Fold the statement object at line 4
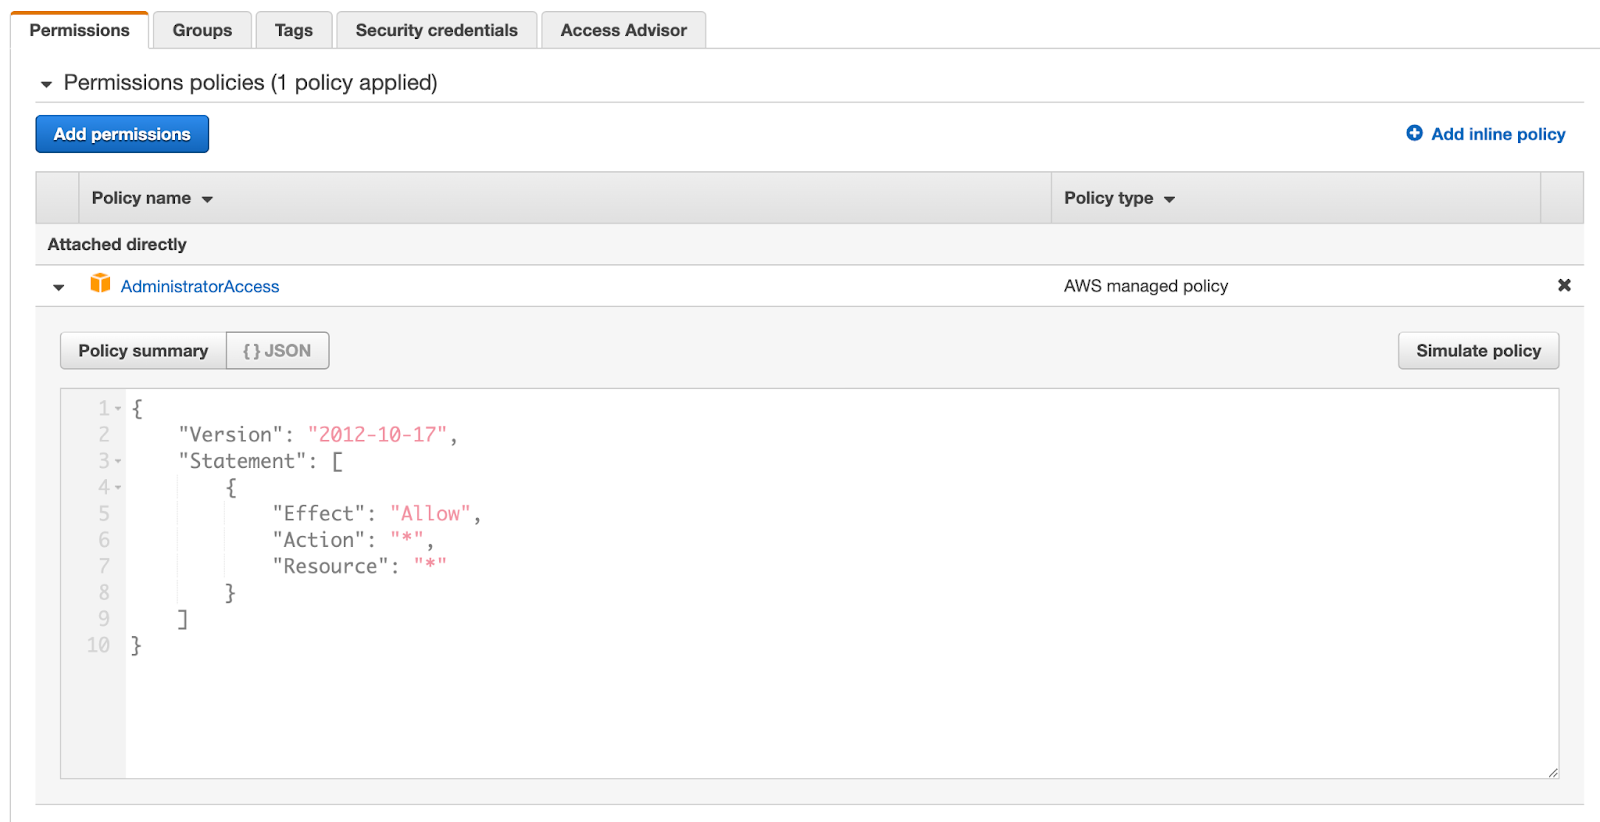 118,488
